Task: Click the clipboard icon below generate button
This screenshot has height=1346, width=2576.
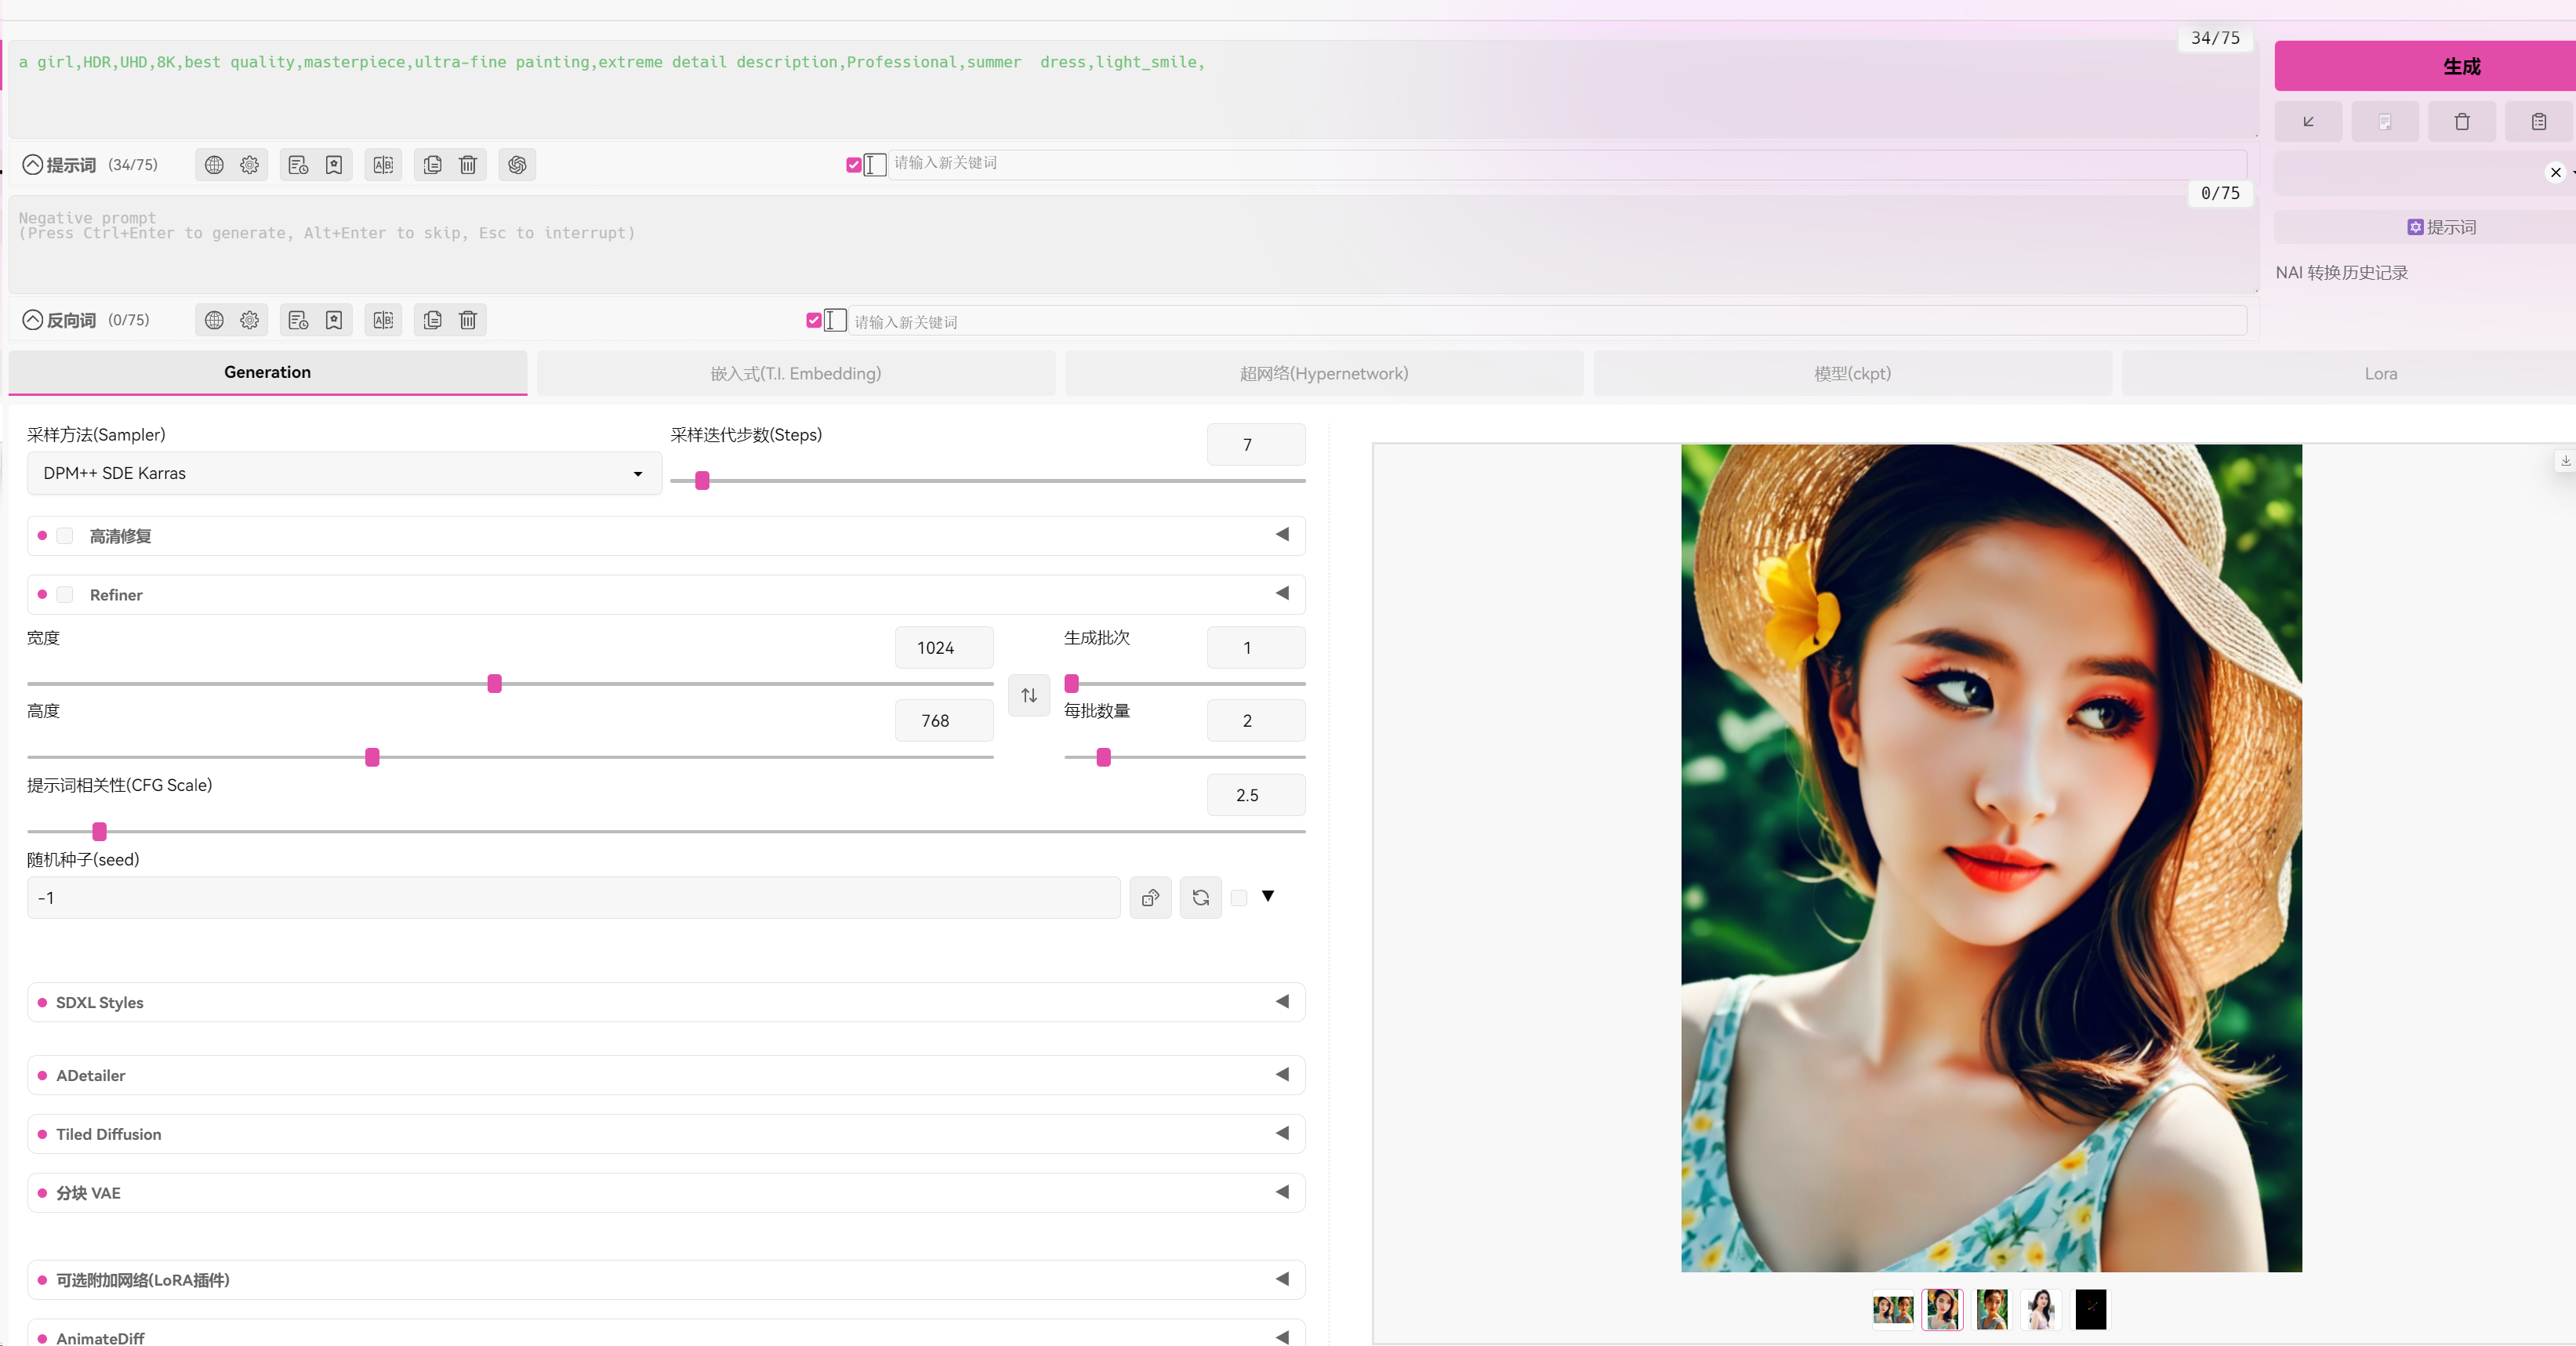Action: click(x=2539, y=122)
